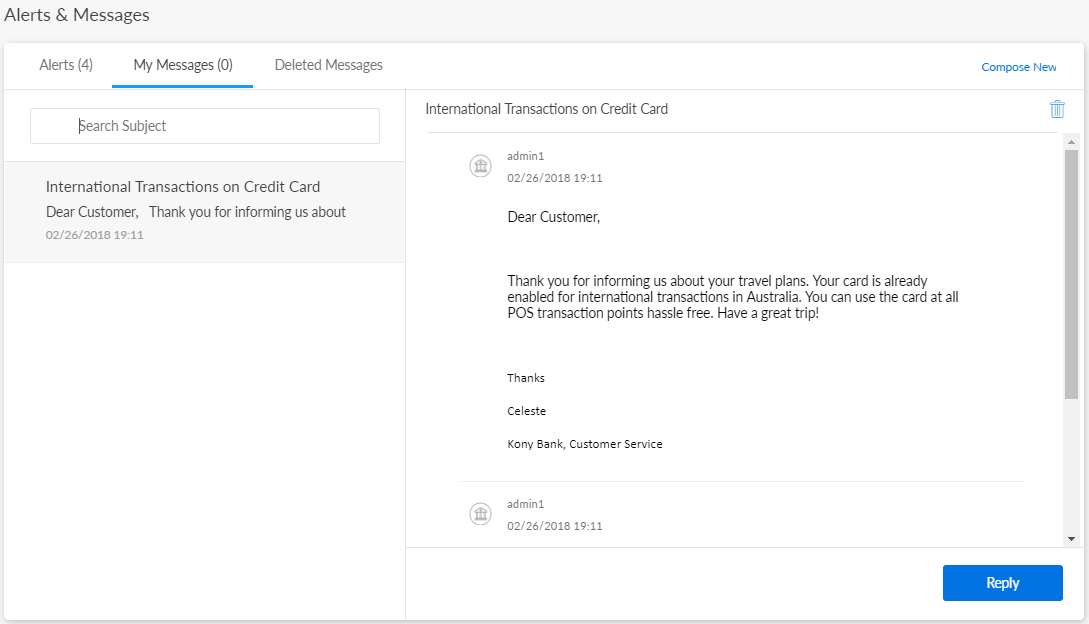
Task: Click the travel plans paragraph in message body
Action: 733,297
